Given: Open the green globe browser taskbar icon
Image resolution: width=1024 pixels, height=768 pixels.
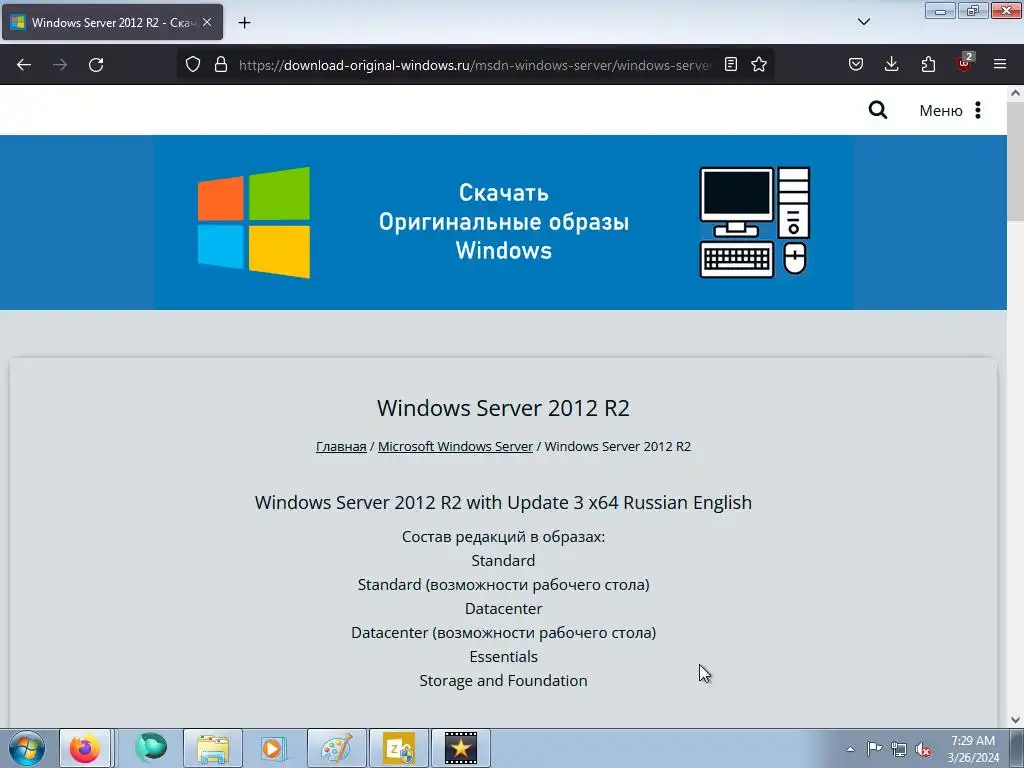Looking at the screenshot, I should (151, 748).
